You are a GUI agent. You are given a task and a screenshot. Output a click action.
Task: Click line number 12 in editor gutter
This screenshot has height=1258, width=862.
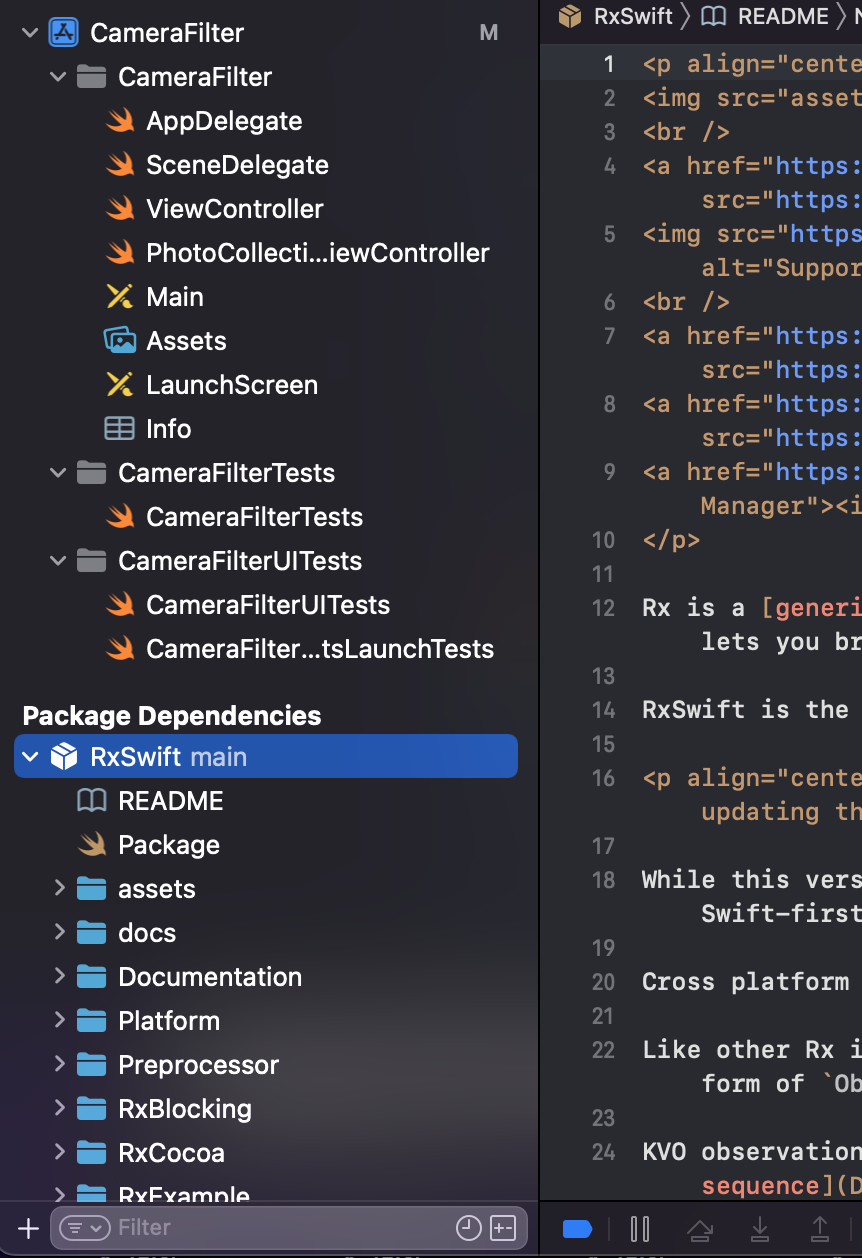click(603, 608)
